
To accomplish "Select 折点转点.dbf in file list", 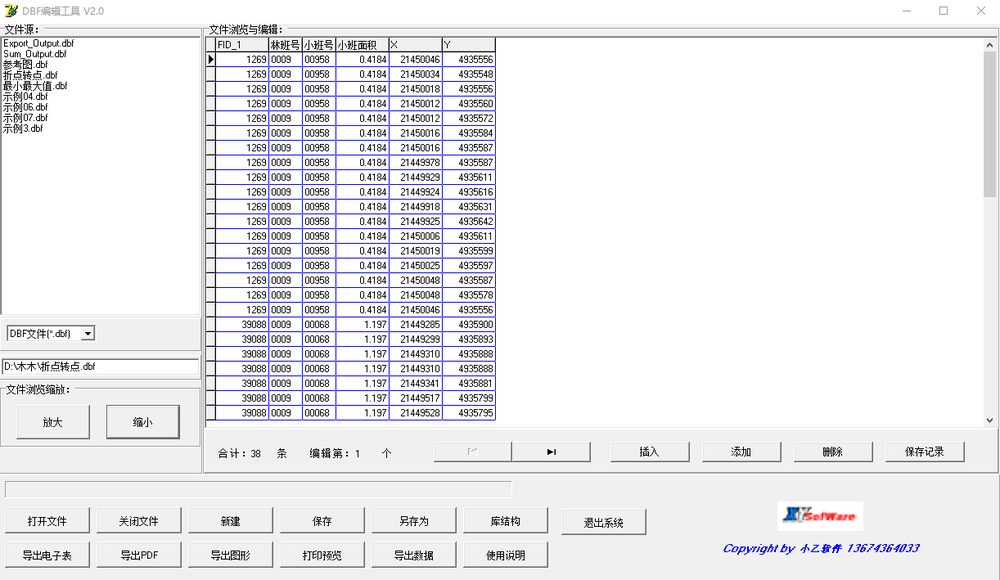I will [x=30, y=75].
